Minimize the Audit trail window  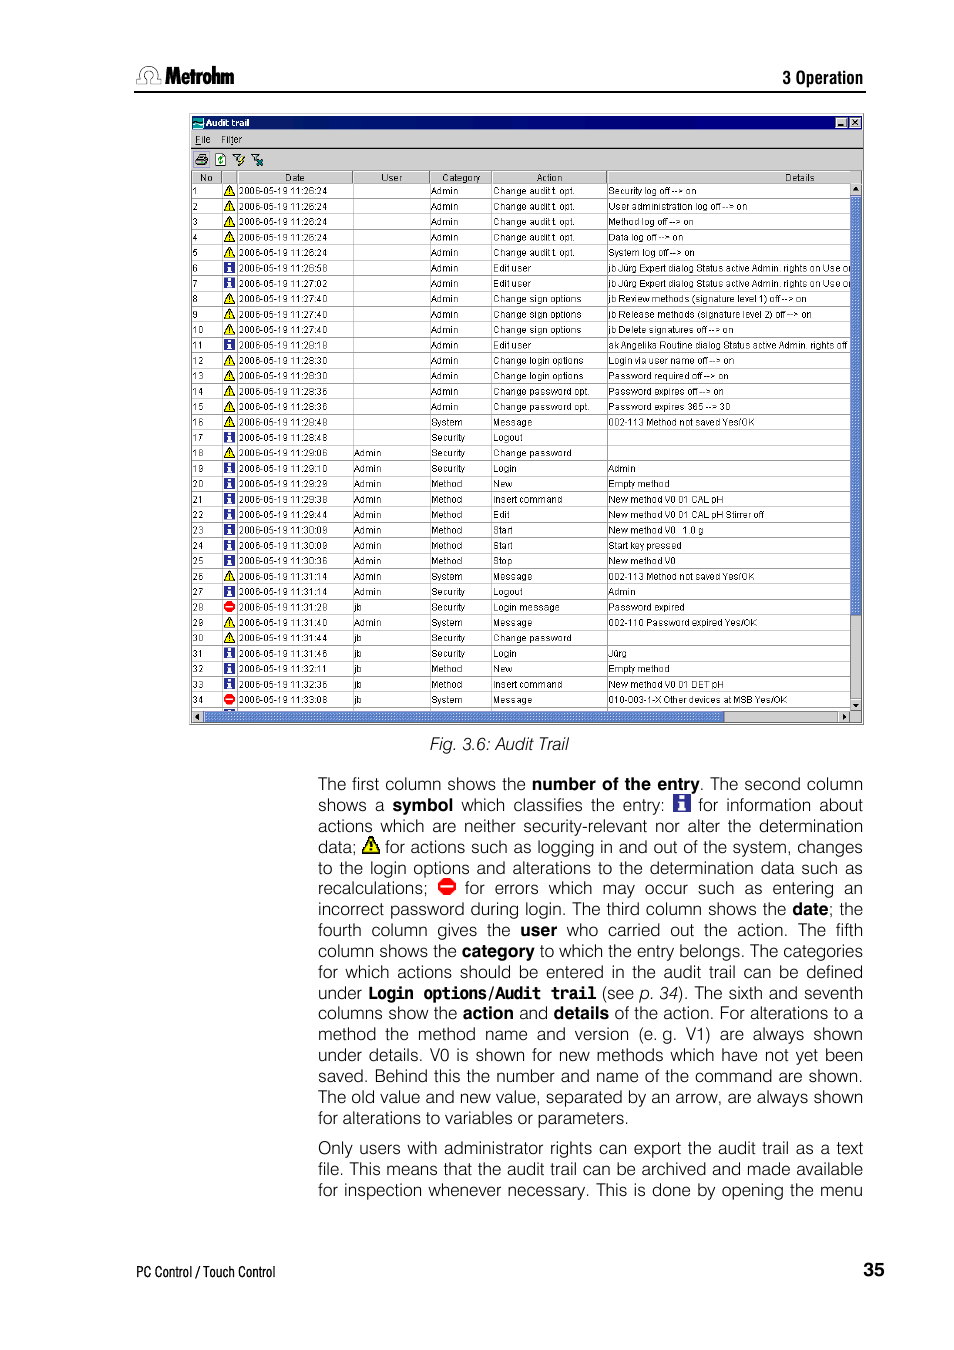pos(841,123)
